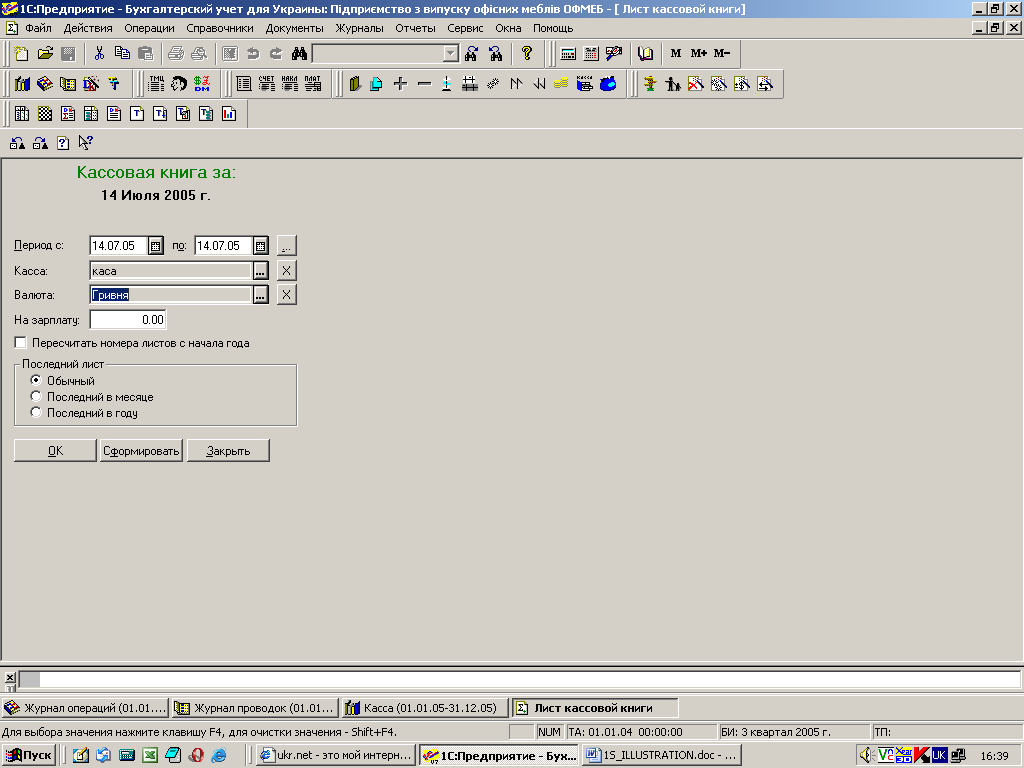The width and height of the screenshot is (1024, 768).
Task: Open the Сервис menu
Action: pos(465,28)
